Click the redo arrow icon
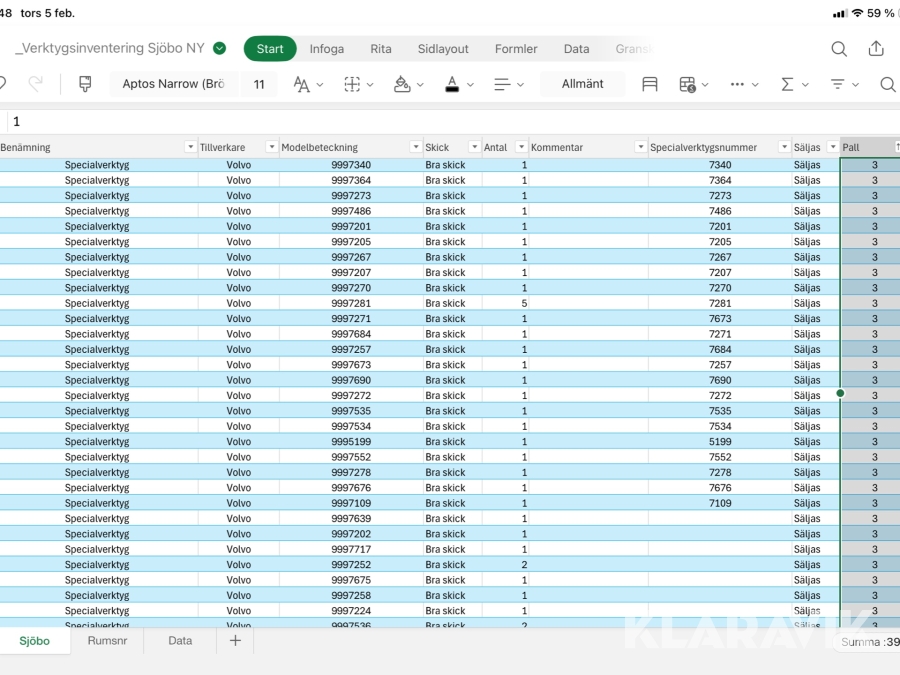The image size is (900, 675). tap(35, 84)
